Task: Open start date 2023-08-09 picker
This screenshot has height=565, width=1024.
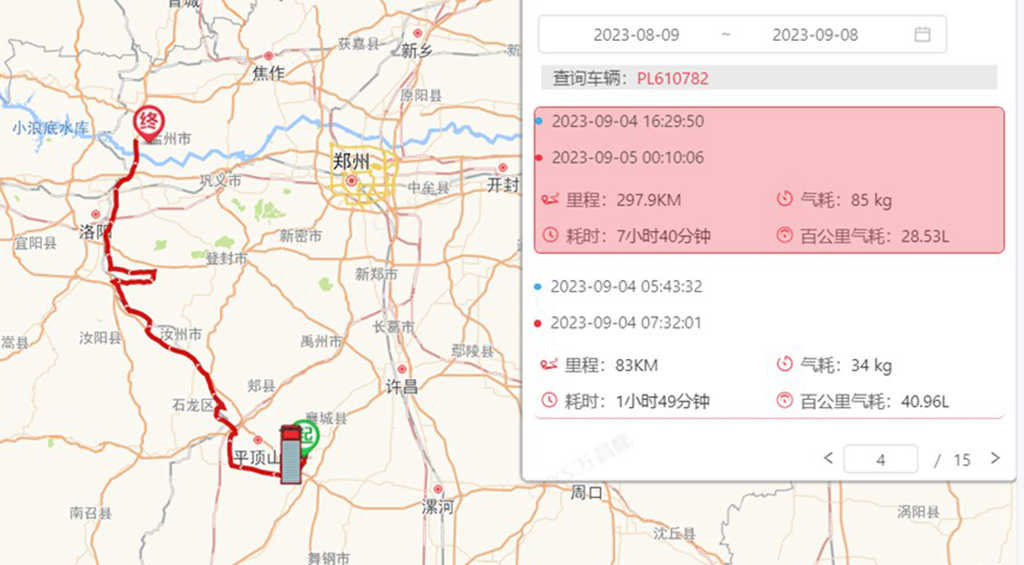Action: click(636, 35)
